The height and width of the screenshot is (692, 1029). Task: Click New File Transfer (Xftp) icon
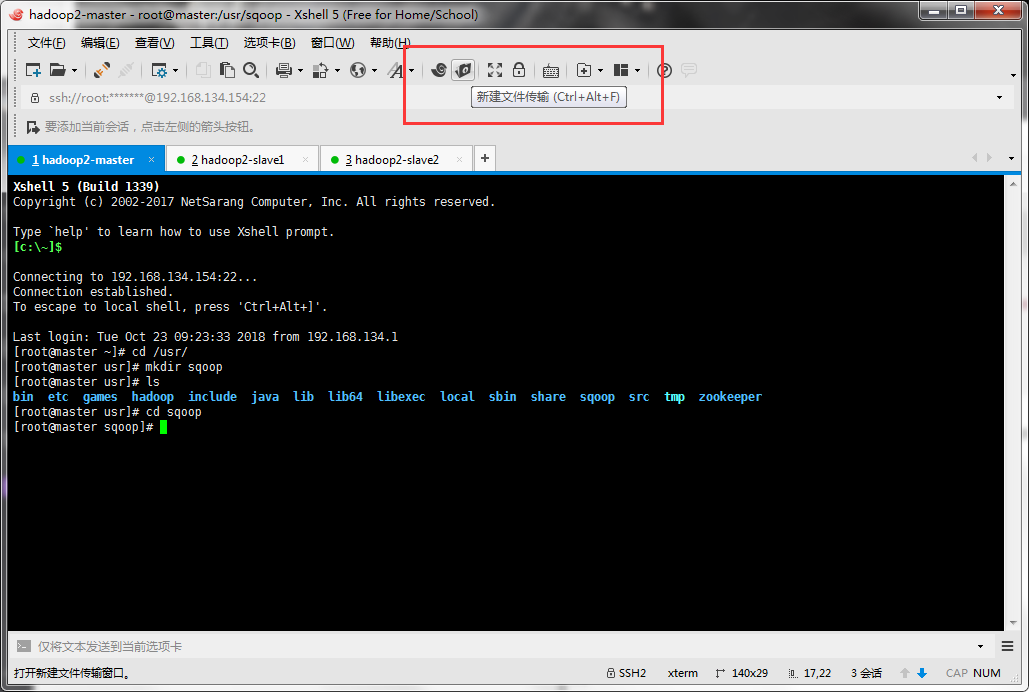463,70
